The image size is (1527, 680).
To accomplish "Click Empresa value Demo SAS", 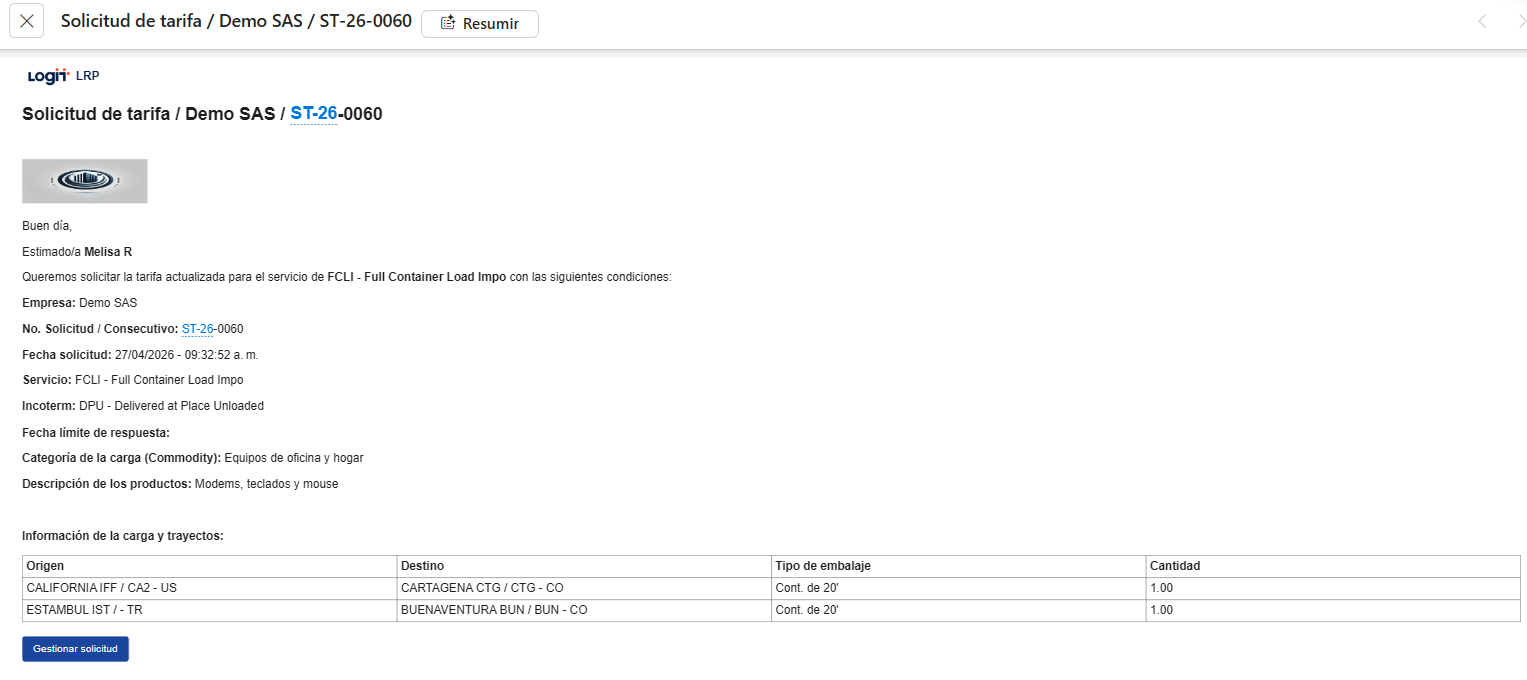I will (x=108, y=303).
